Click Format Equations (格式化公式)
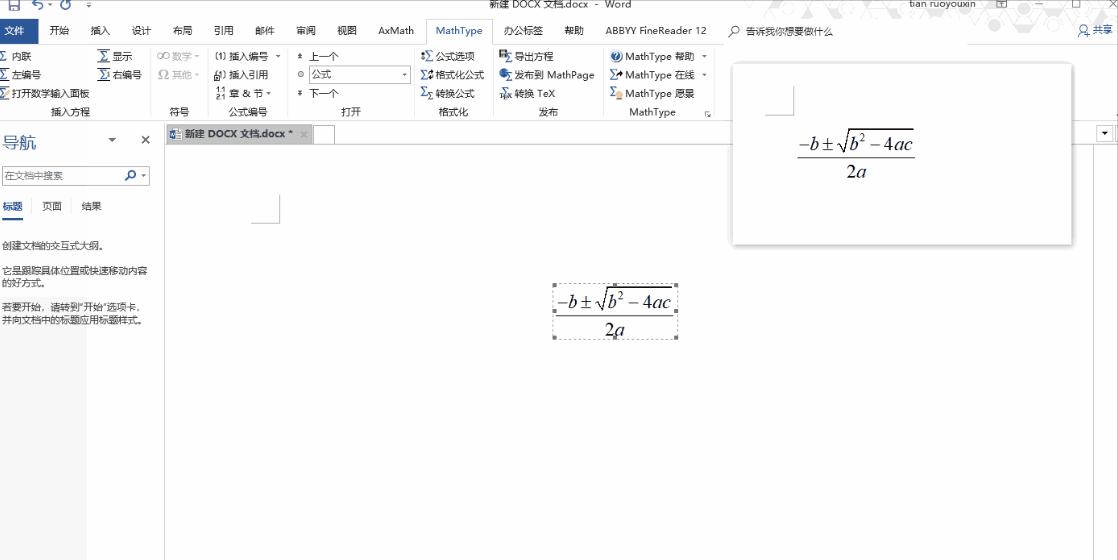The image size is (1118, 560). coord(452,74)
